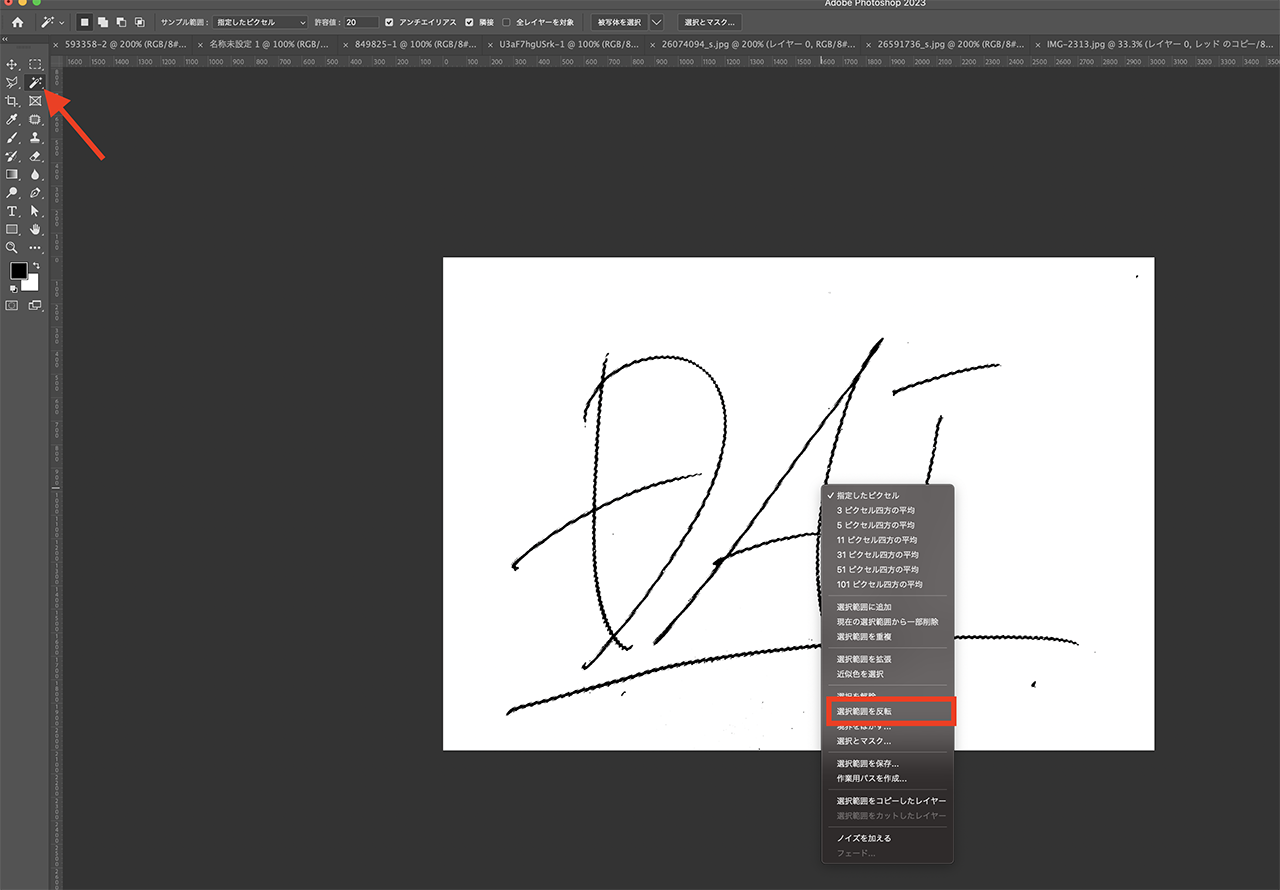Choose Add to Selection mode icon
Image resolution: width=1280 pixels, height=890 pixels.
coord(104,22)
